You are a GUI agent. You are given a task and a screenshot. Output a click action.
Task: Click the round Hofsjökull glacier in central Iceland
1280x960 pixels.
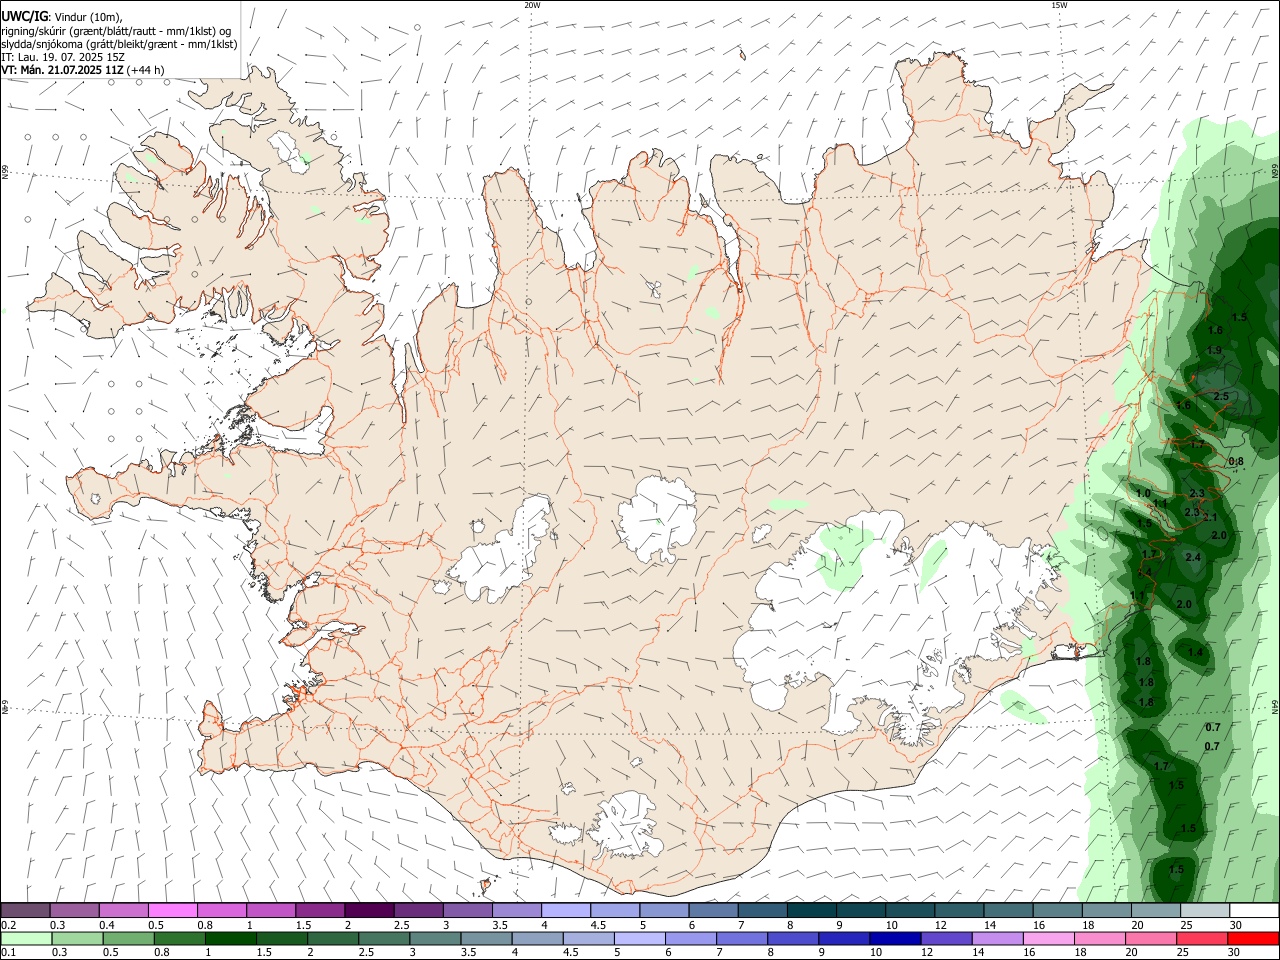[657, 518]
